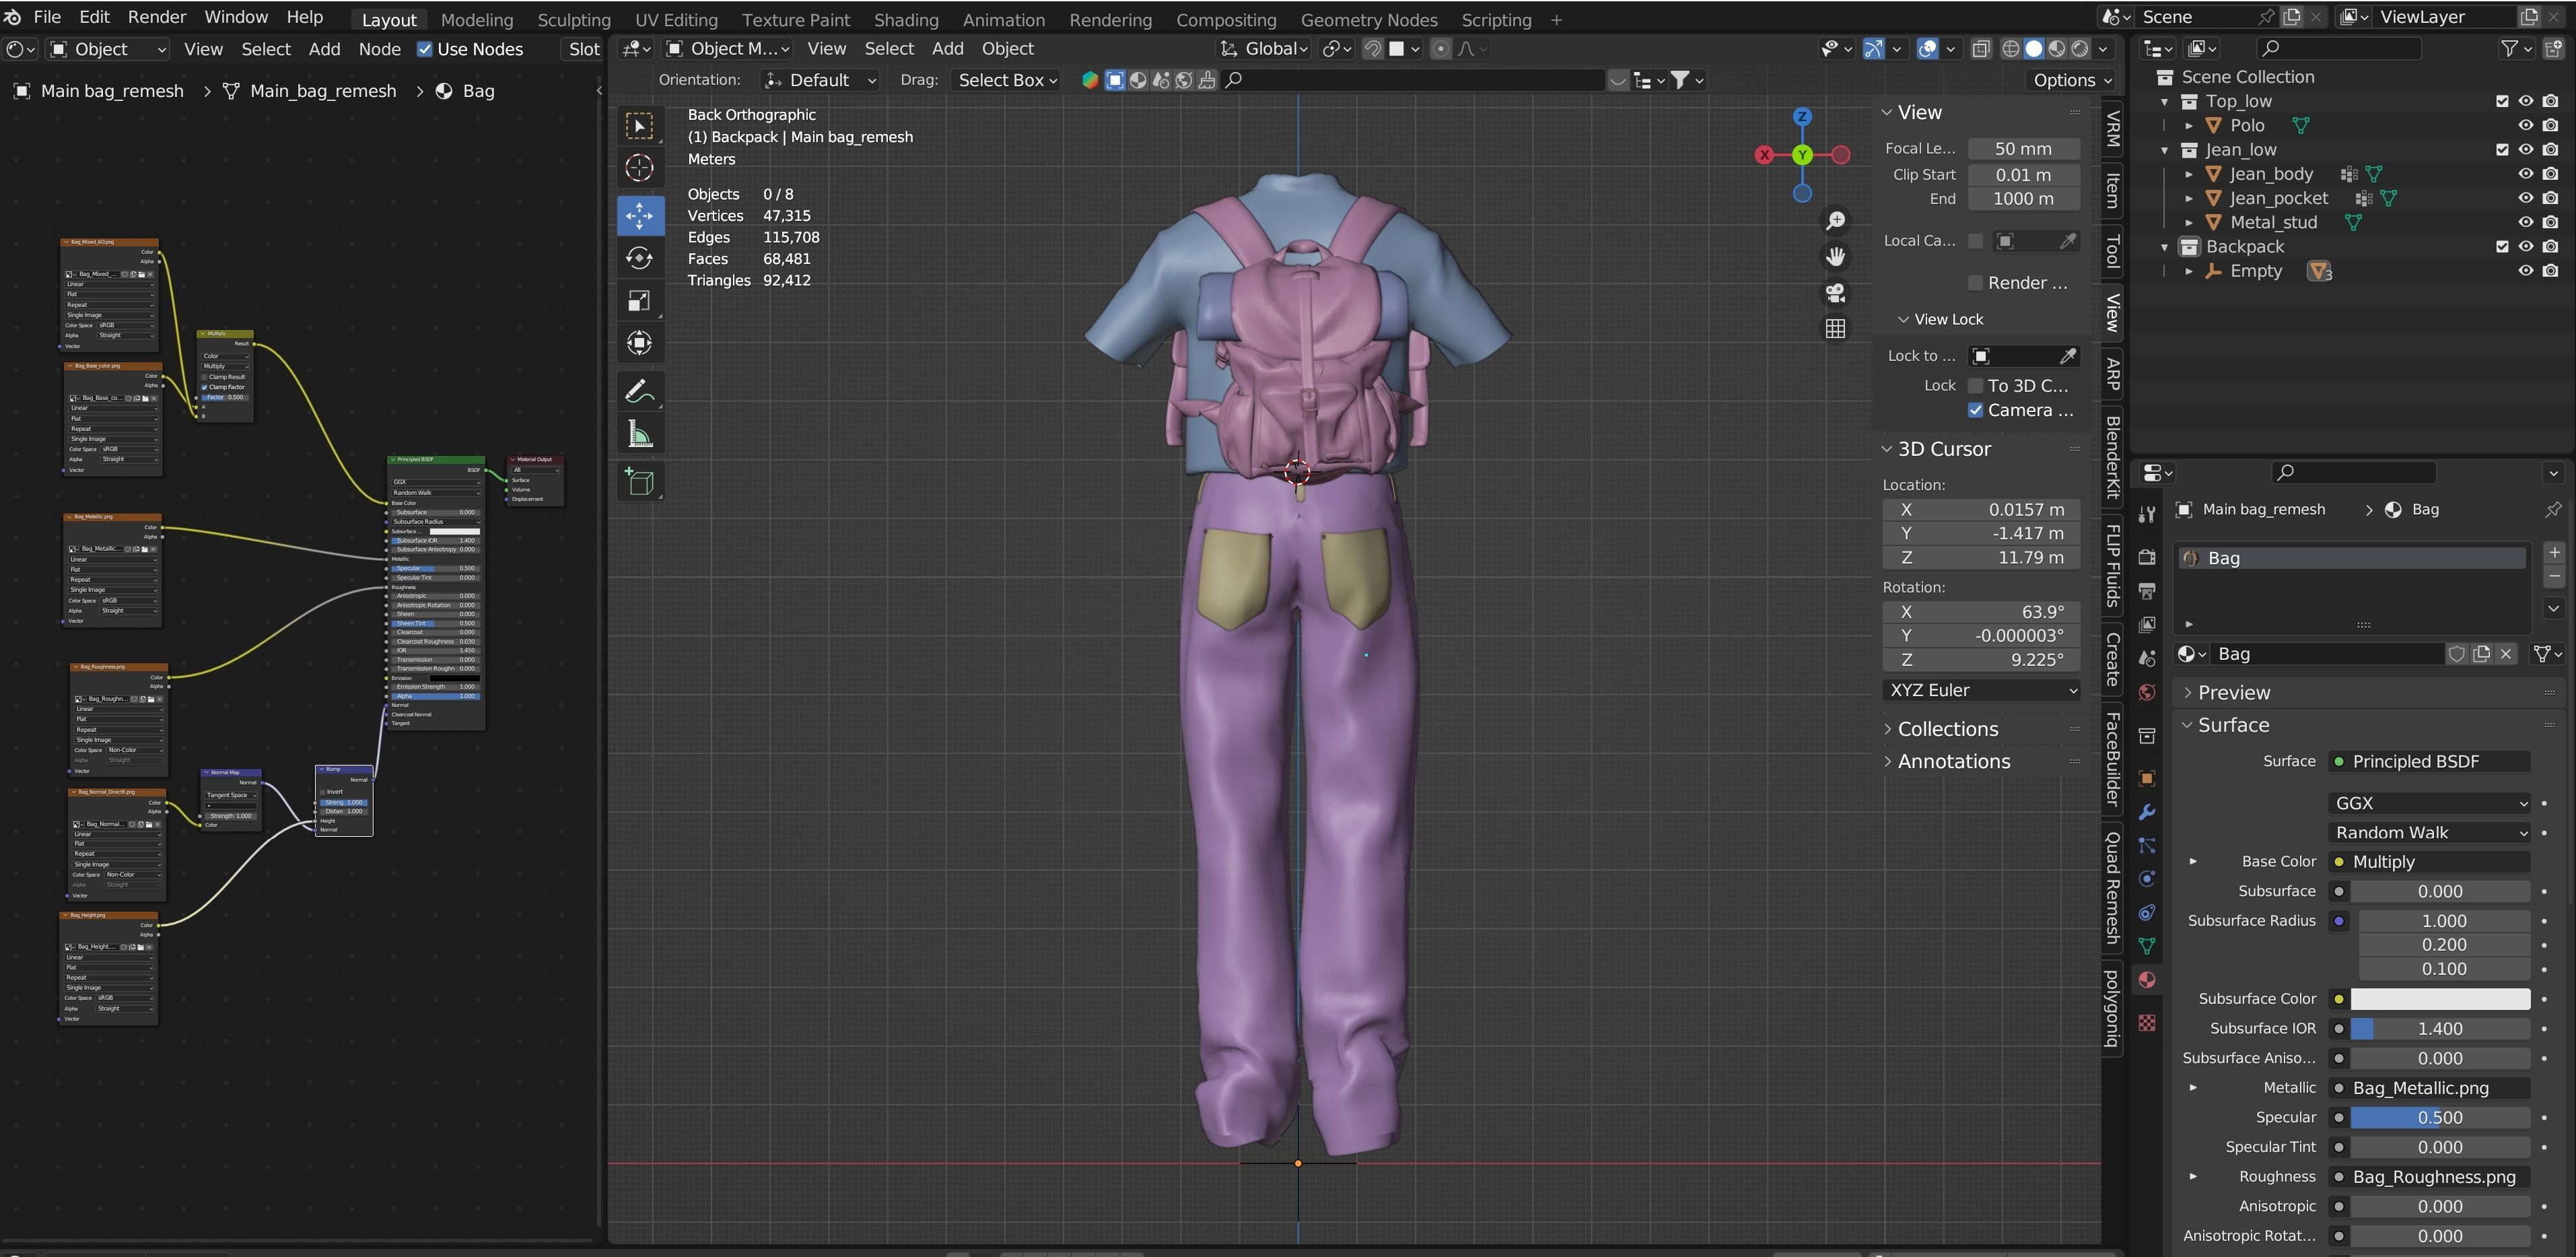Select the Move tool in viewport toolbar
The height and width of the screenshot is (1257, 2576).
pos(640,215)
